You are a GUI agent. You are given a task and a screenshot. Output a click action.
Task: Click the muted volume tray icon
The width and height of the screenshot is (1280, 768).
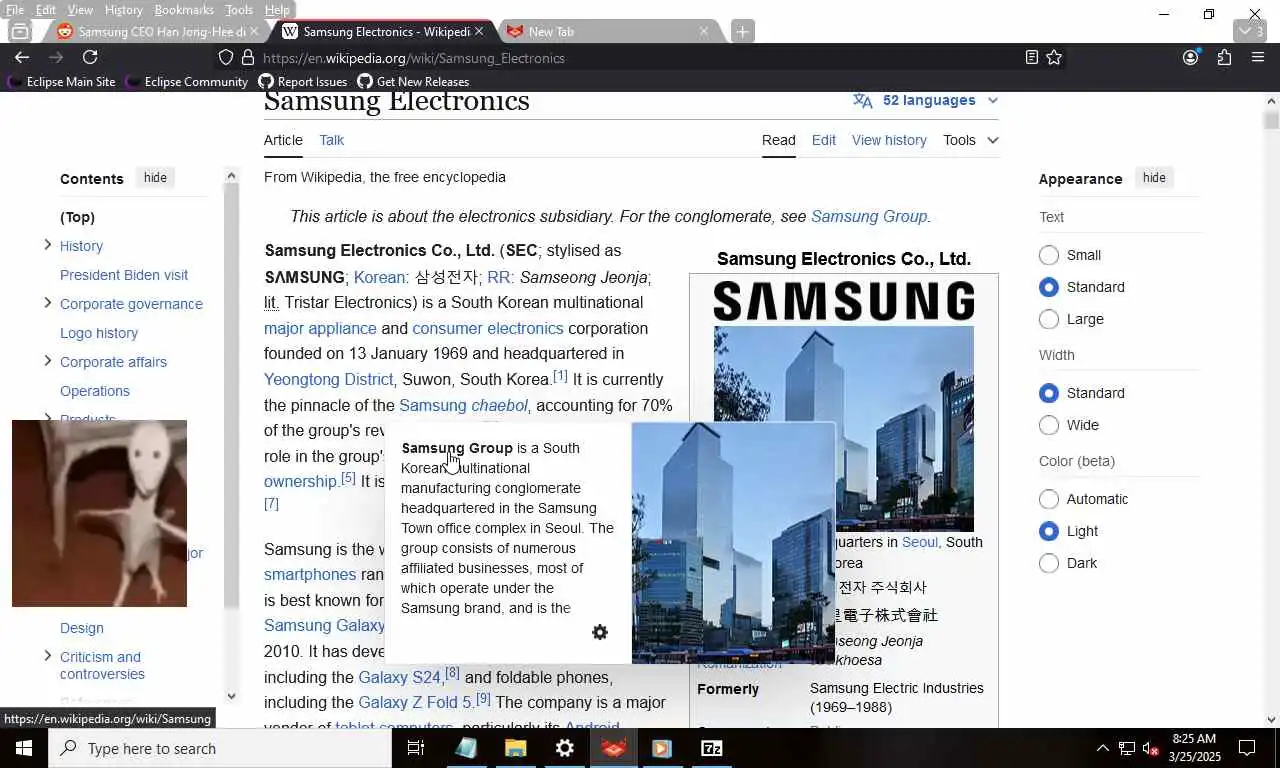point(1150,749)
